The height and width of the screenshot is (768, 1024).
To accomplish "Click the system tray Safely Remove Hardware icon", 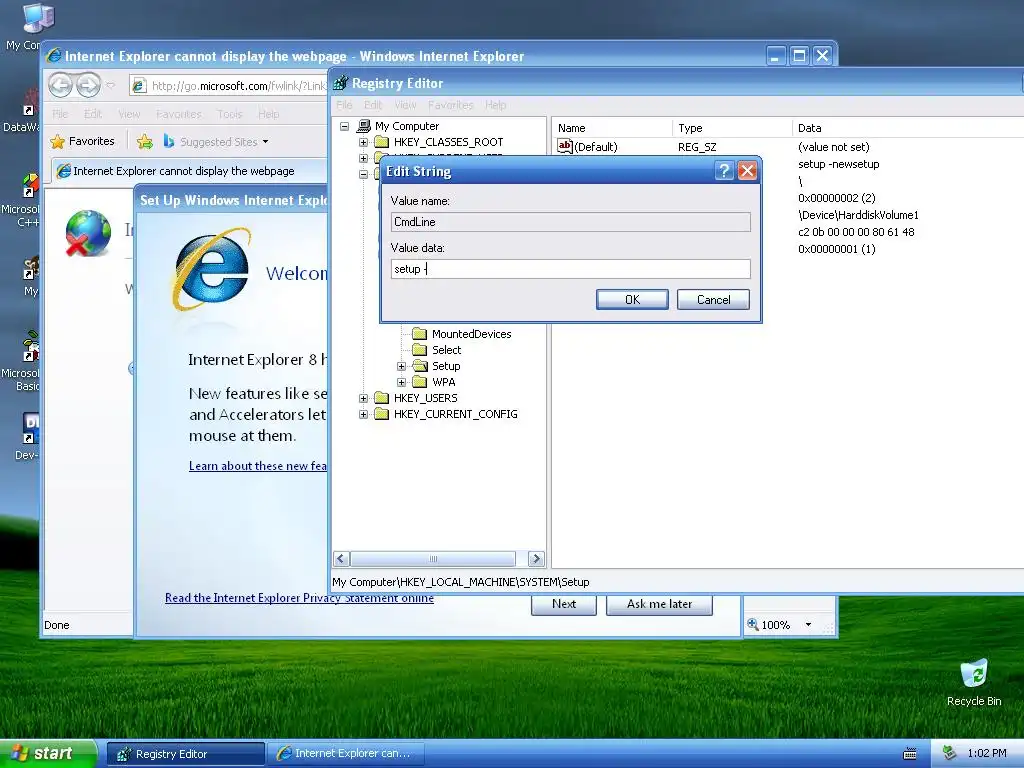I will click(950, 753).
